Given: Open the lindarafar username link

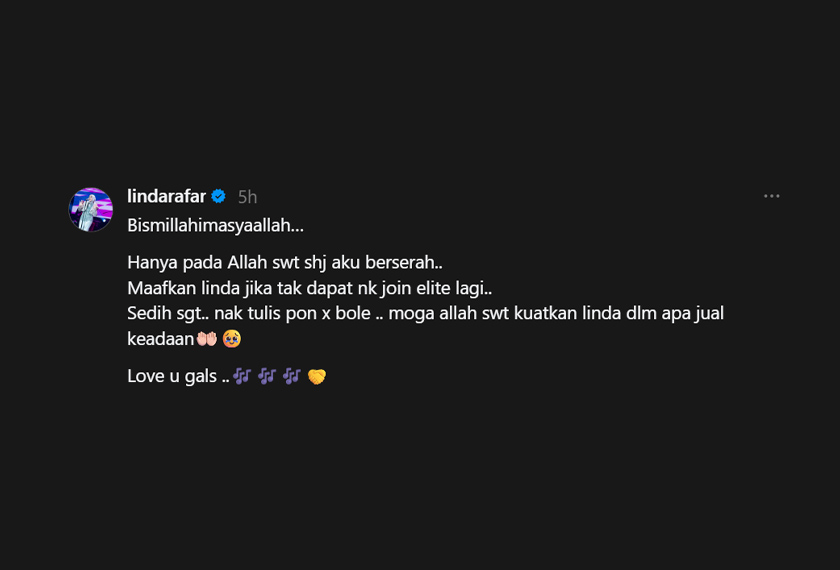Looking at the screenshot, I should click(166, 197).
